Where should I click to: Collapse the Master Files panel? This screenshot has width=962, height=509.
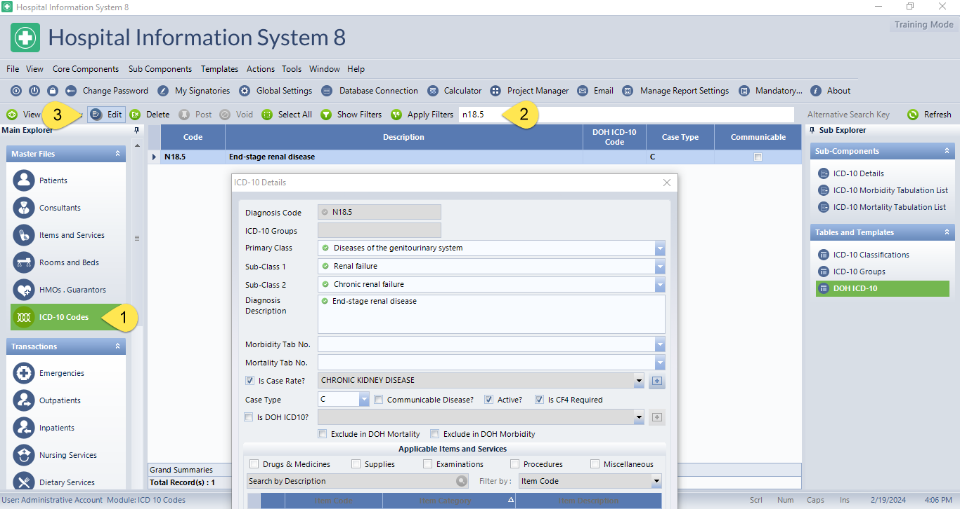click(x=118, y=154)
